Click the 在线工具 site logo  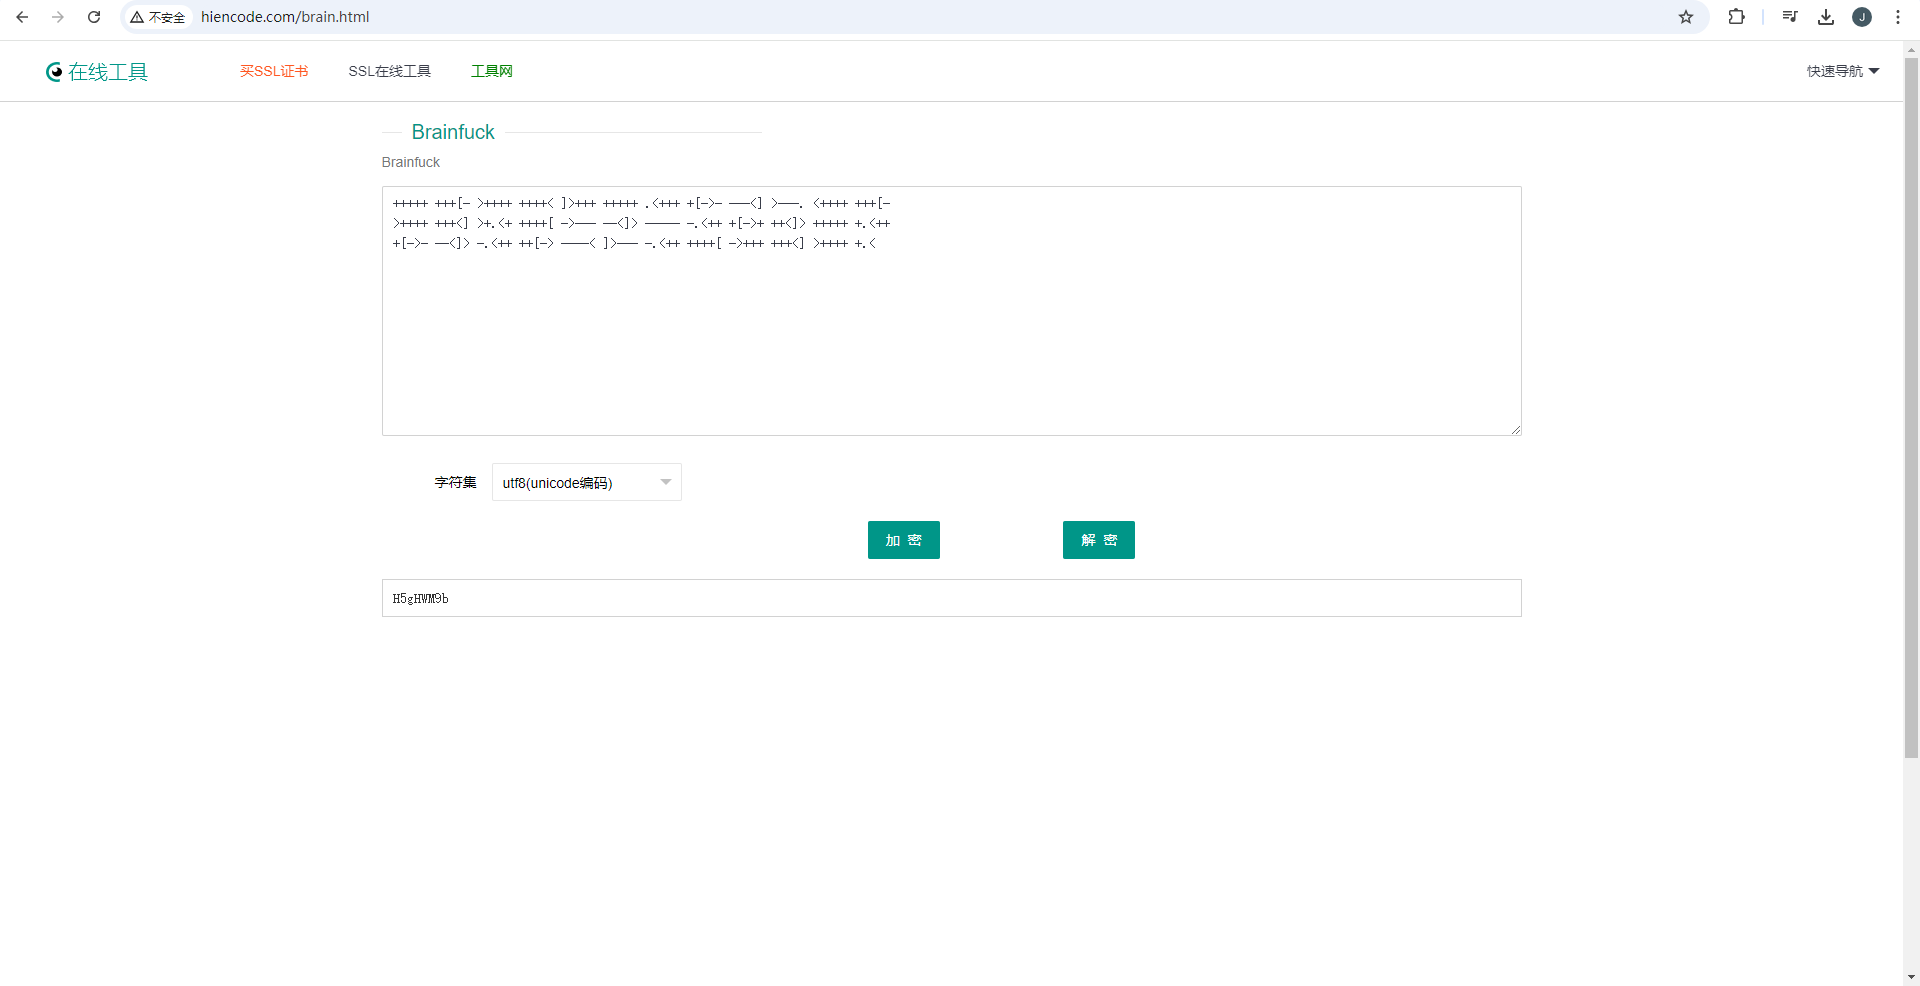tap(97, 72)
